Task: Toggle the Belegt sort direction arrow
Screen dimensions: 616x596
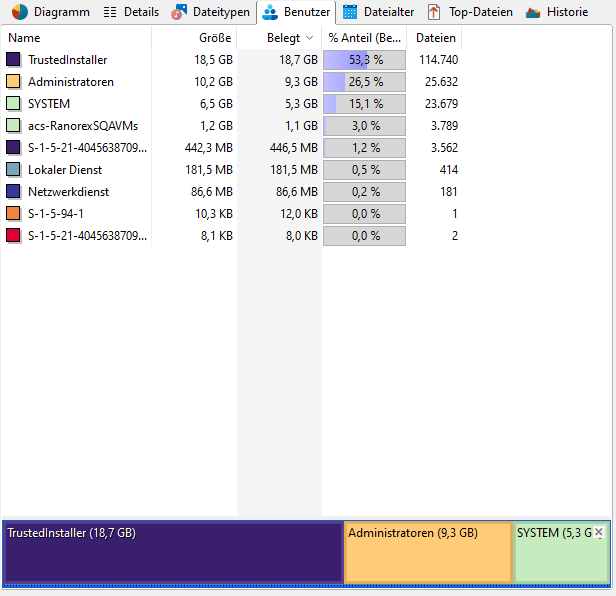Action: point(310,38)
